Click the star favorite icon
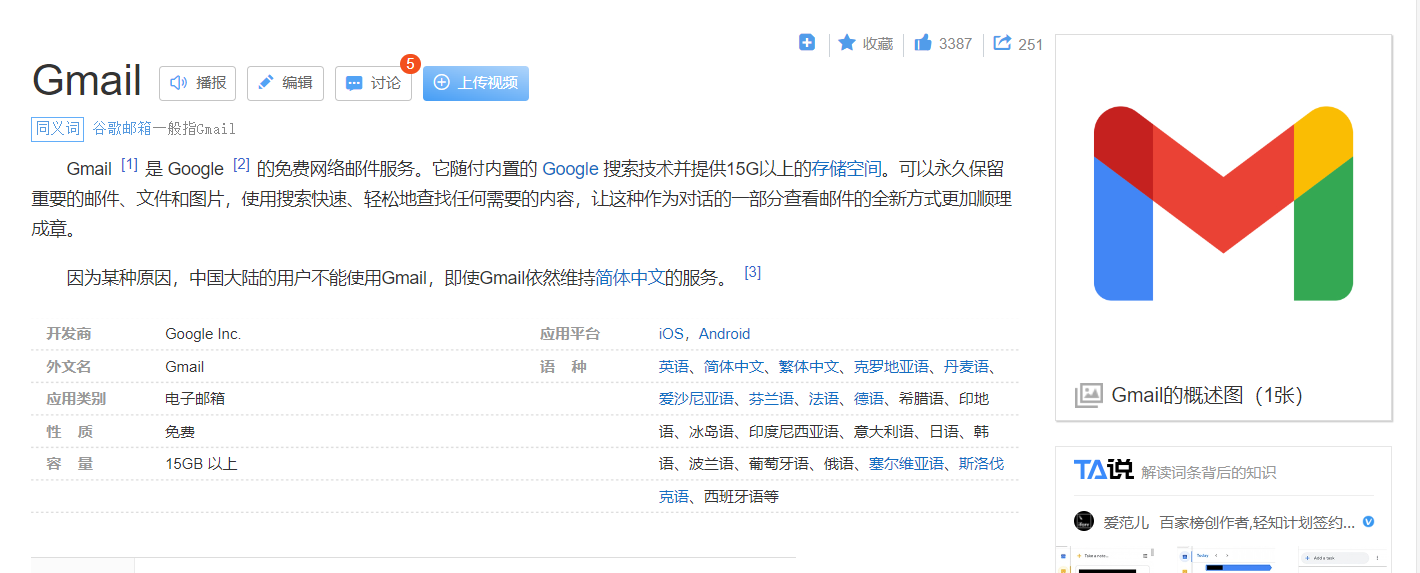Viewport: 1420px width, 573px height. [x=847, y=43]
